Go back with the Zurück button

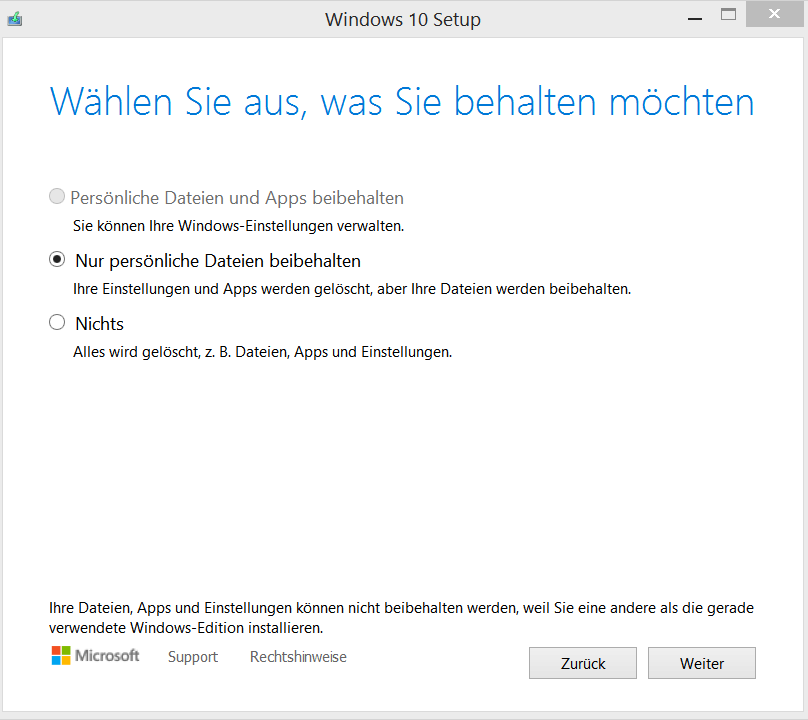coord(583,663)
